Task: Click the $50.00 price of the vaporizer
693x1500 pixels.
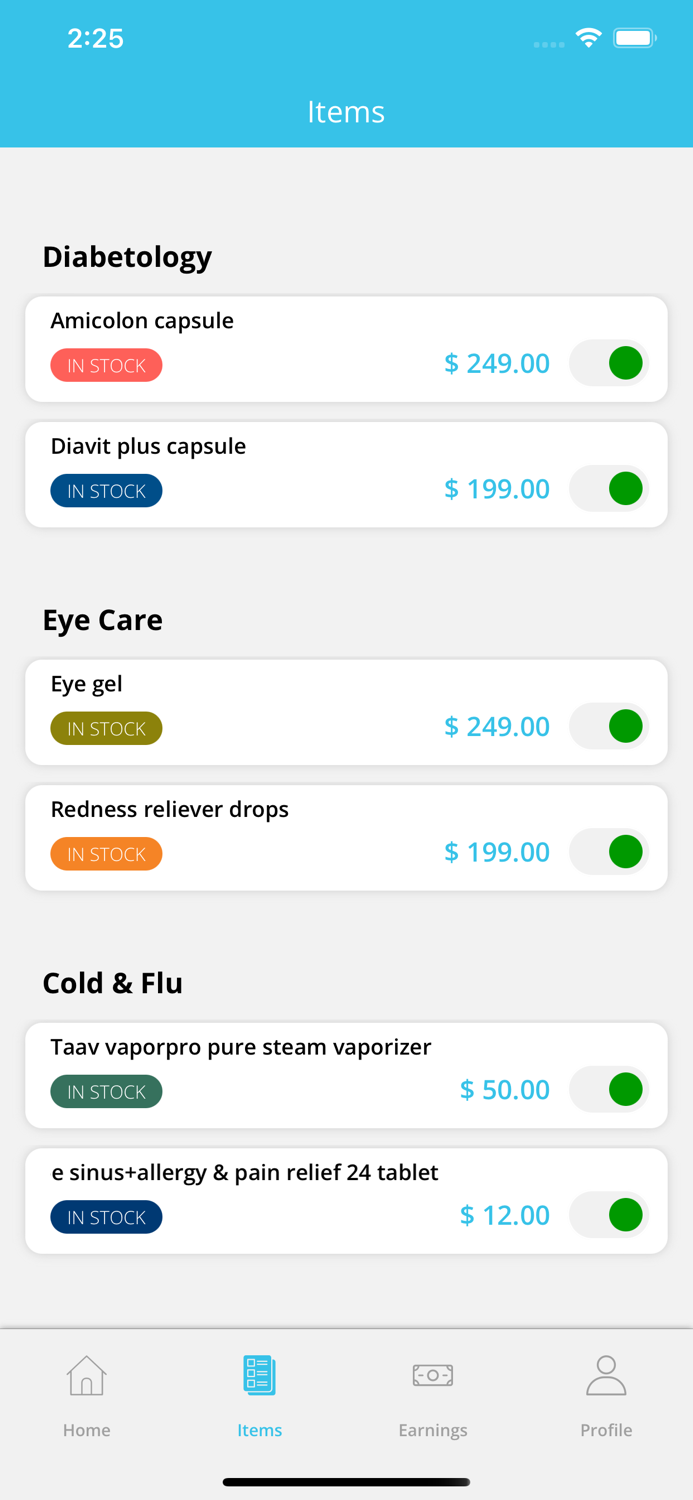Action: (x=505, y=1089)
